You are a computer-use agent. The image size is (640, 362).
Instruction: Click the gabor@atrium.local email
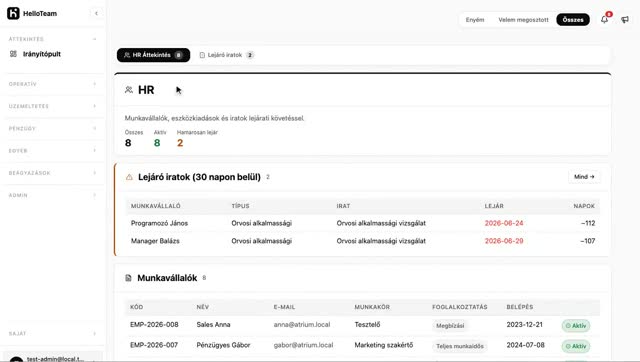(303, 345)
